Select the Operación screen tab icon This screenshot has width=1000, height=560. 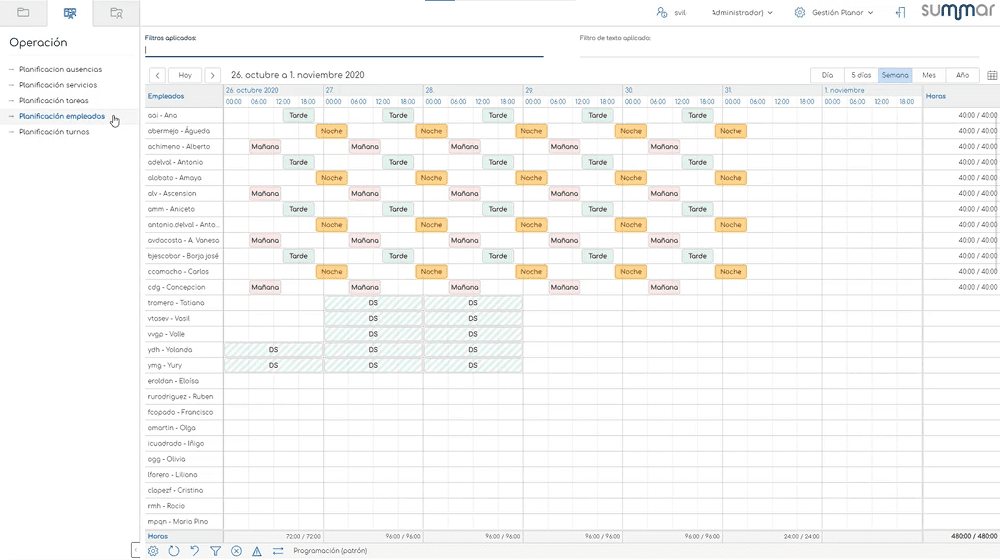coord(70,13)
